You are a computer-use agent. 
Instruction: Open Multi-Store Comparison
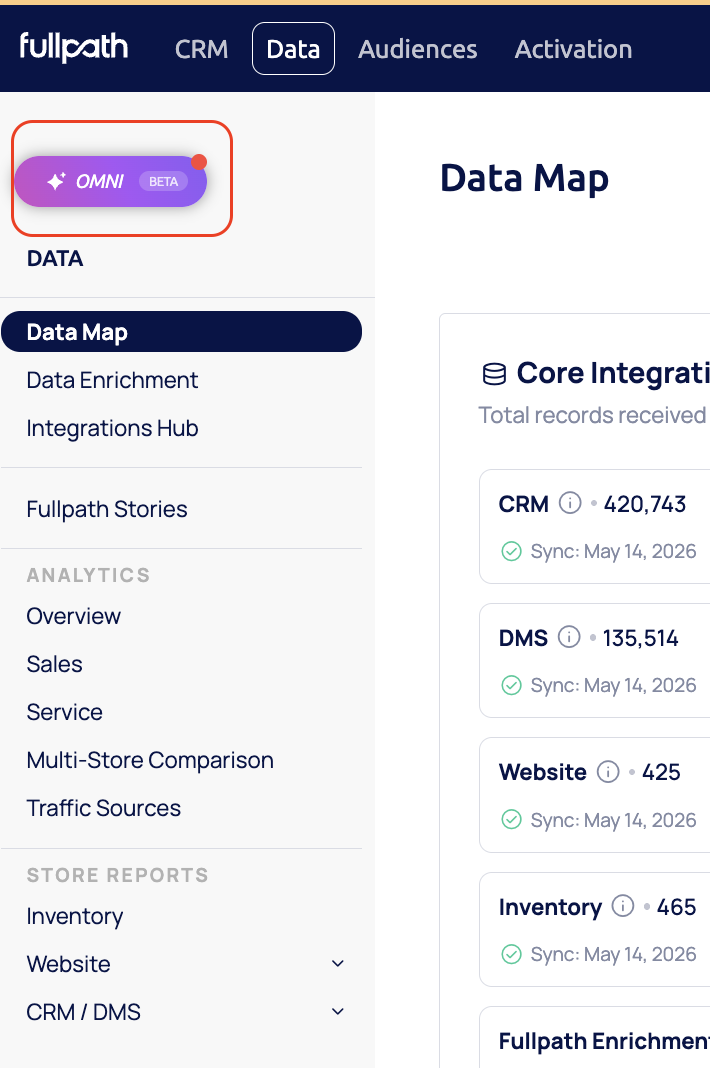coord(150,760)
